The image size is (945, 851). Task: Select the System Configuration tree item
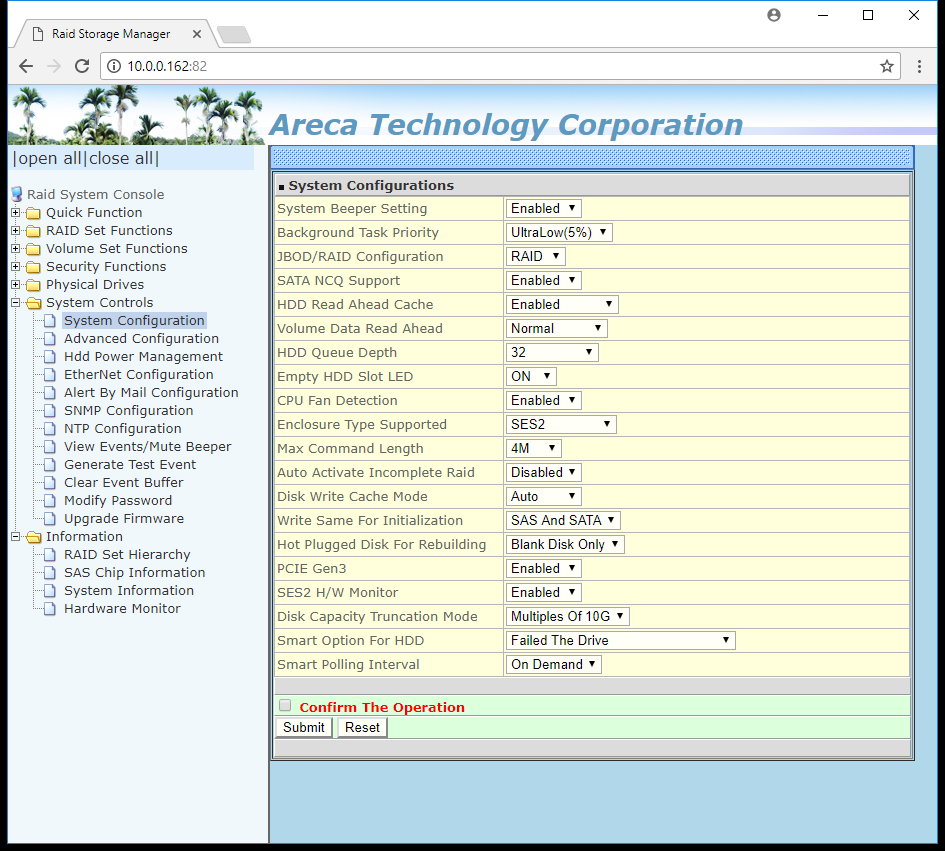coord(134,321)
